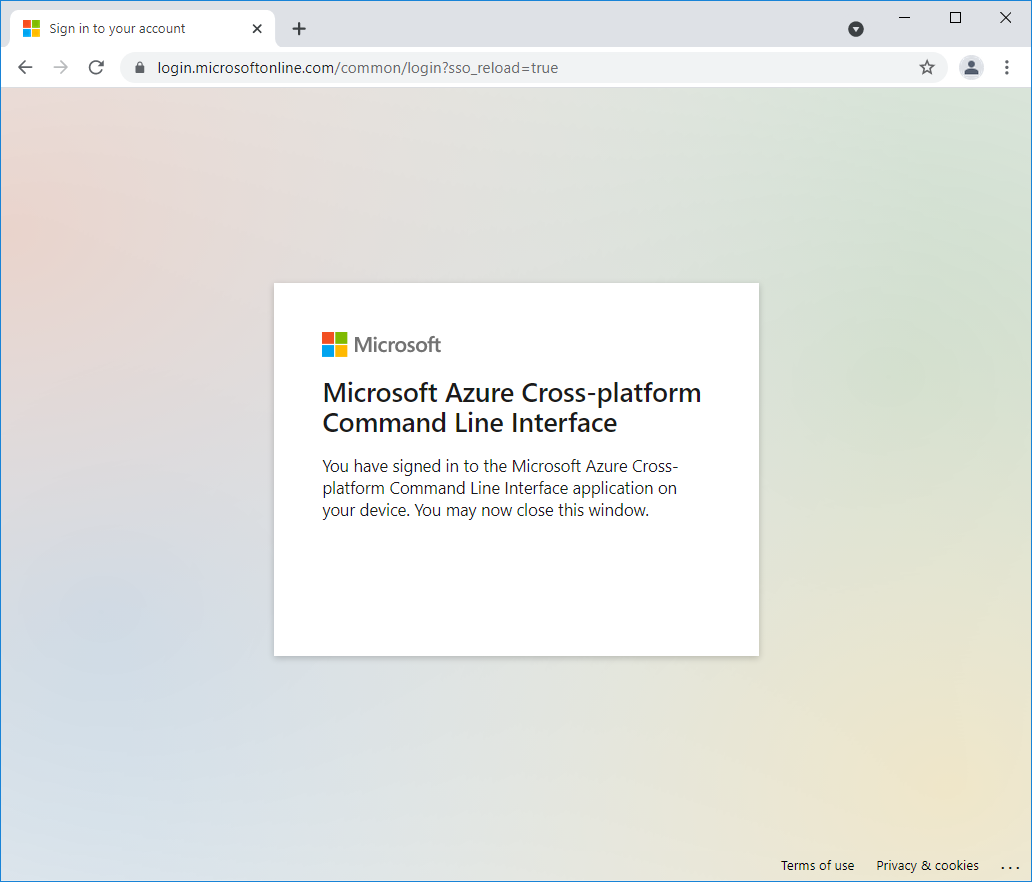Click the 'You may now close this window' message
The width and height of the screenshot is (1032, 882).
coord(532,510)
